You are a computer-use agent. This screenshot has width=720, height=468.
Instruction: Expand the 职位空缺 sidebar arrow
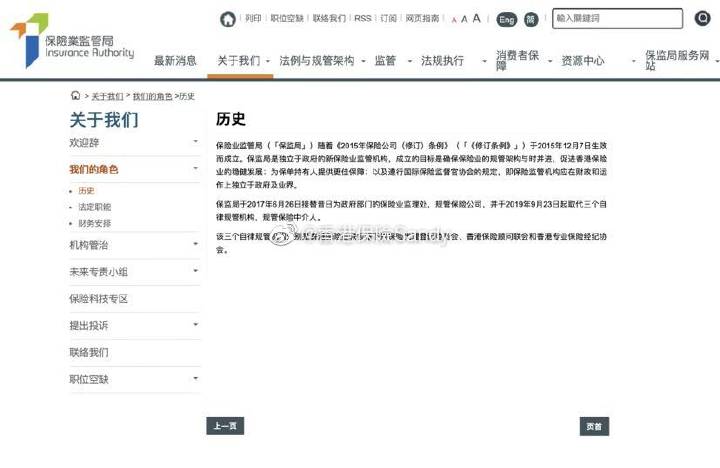[x=196, y=378]
